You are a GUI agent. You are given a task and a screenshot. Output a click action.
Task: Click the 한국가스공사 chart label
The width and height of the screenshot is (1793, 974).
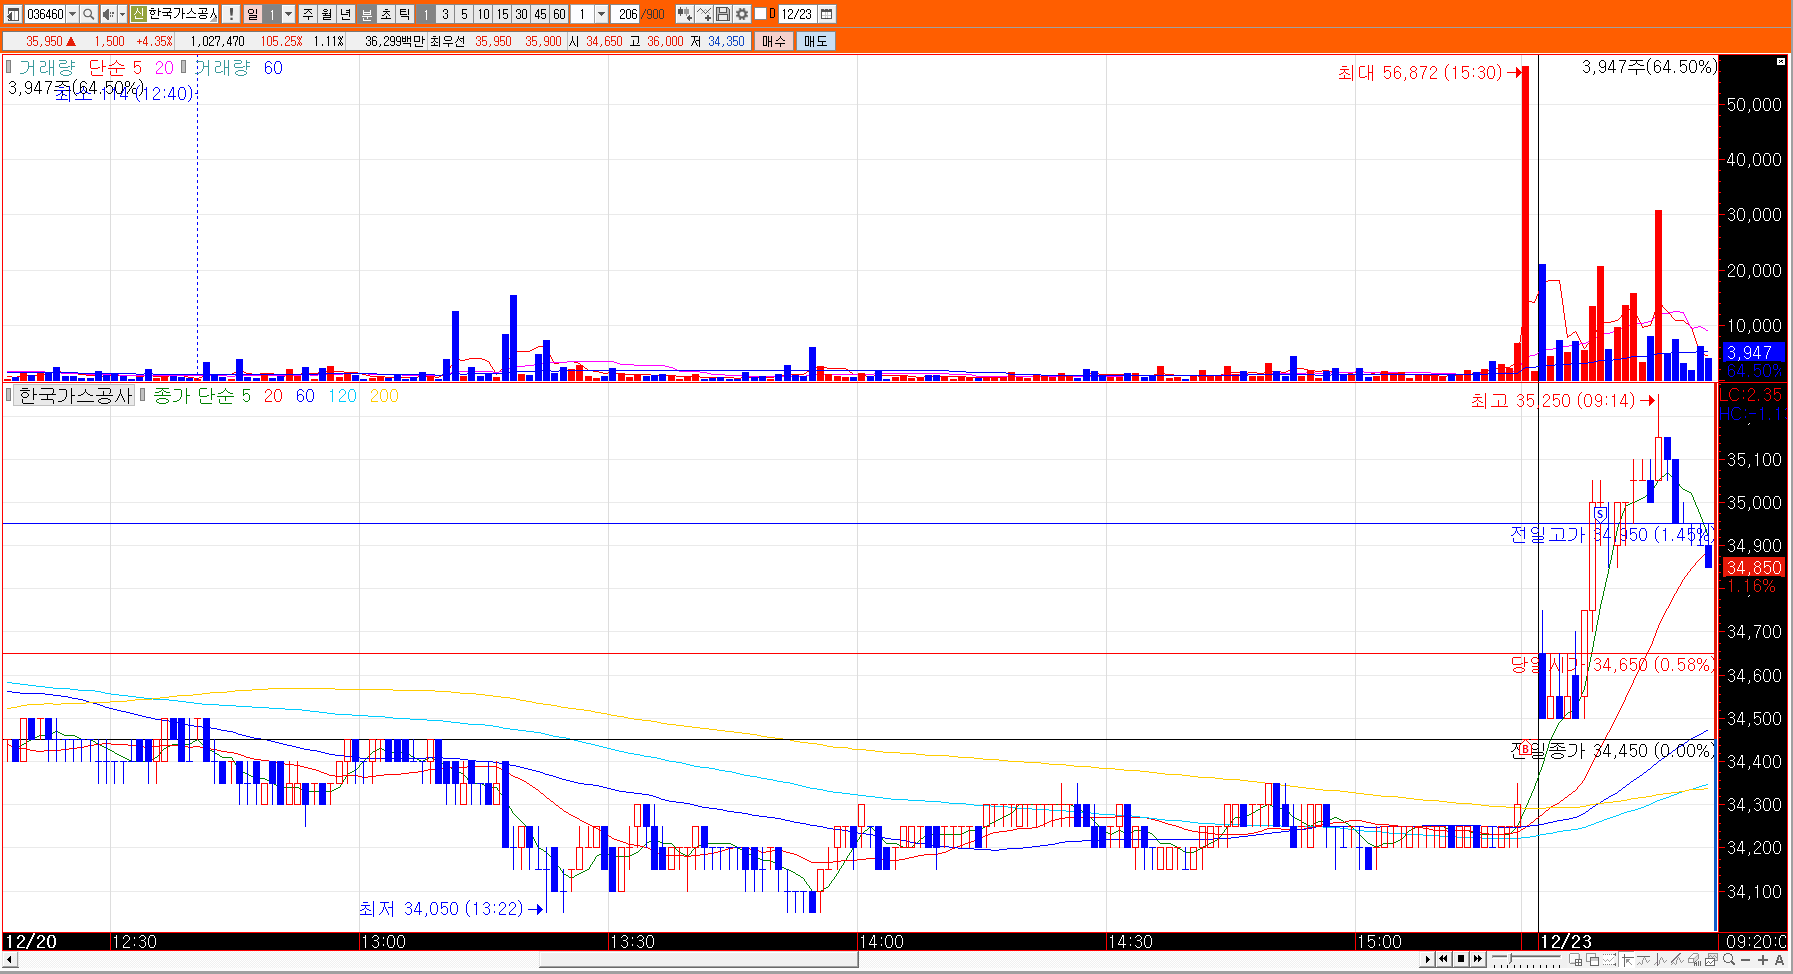[75, 396]
